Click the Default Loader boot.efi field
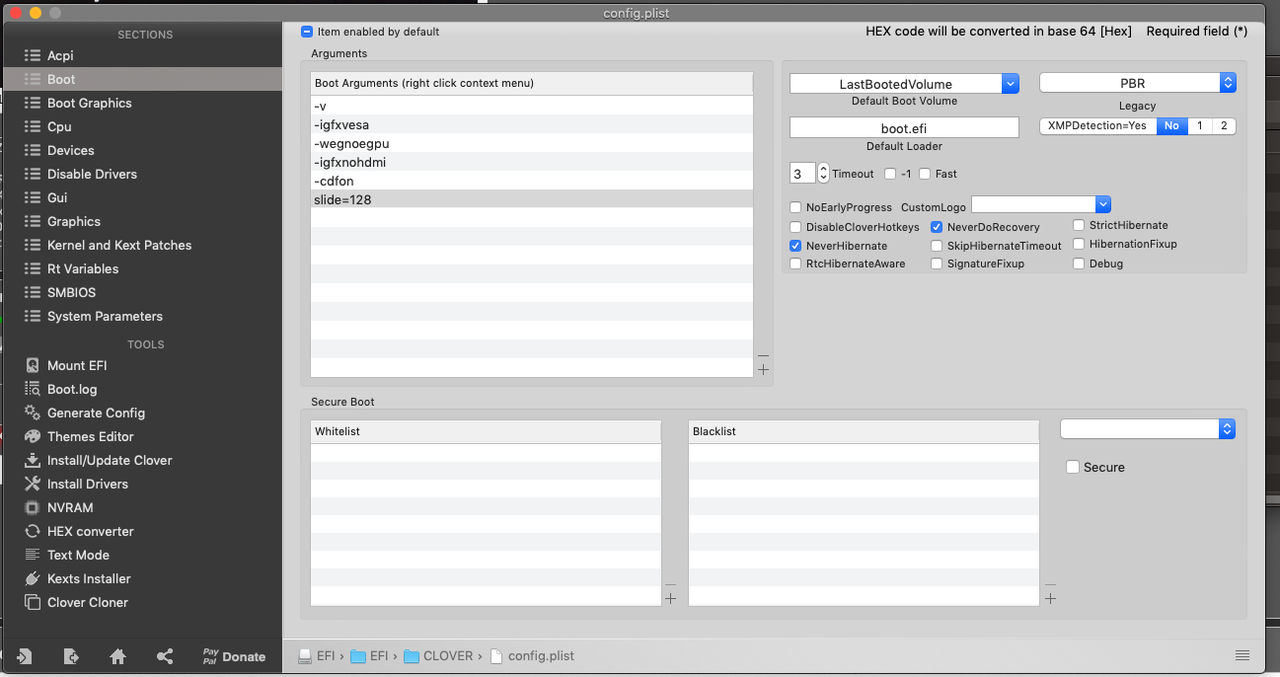Screen dimensions: 1280x677 click(x=904, y=128)
